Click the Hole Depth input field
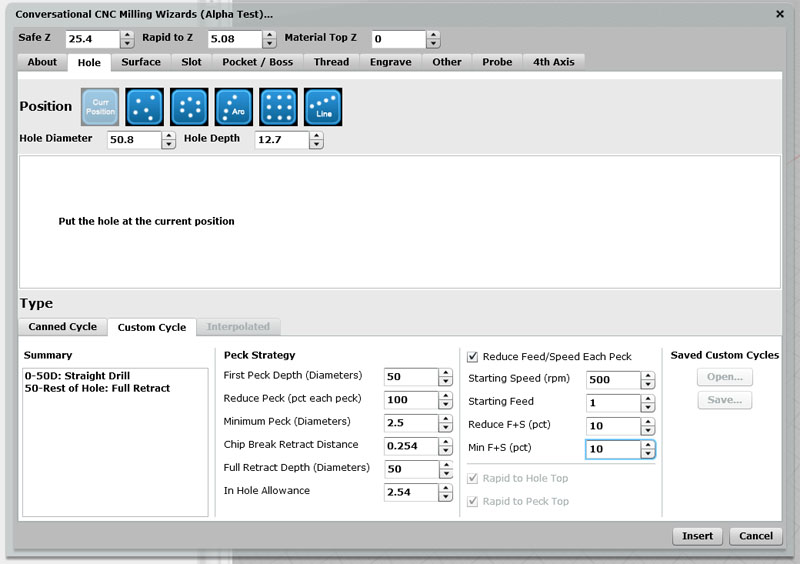 pyautogui.click(x=281, y=140)
